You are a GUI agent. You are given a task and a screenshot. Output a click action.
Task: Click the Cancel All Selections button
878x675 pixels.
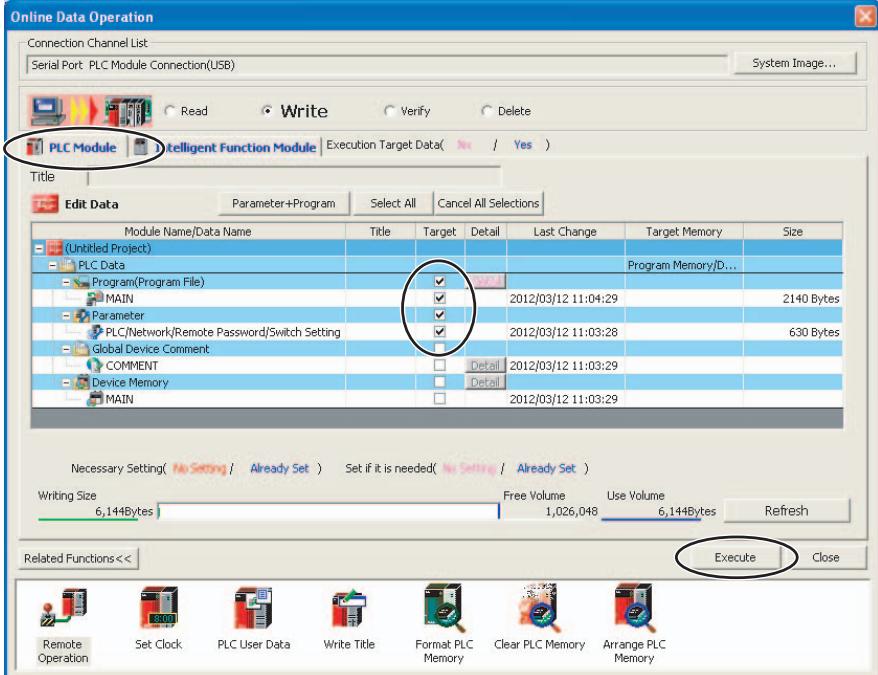(488, 203)
